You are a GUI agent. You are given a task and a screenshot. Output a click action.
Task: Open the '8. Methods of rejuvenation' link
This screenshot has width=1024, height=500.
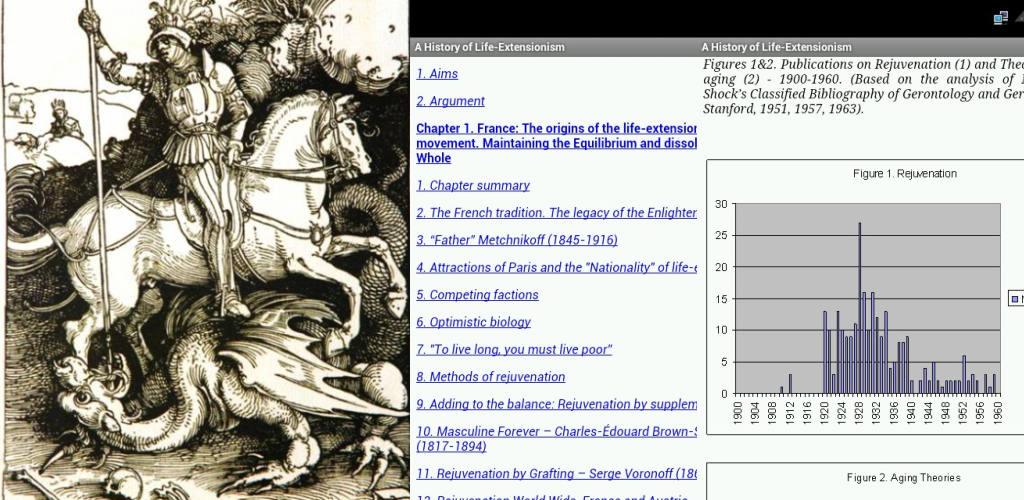[x=490, y=377]
